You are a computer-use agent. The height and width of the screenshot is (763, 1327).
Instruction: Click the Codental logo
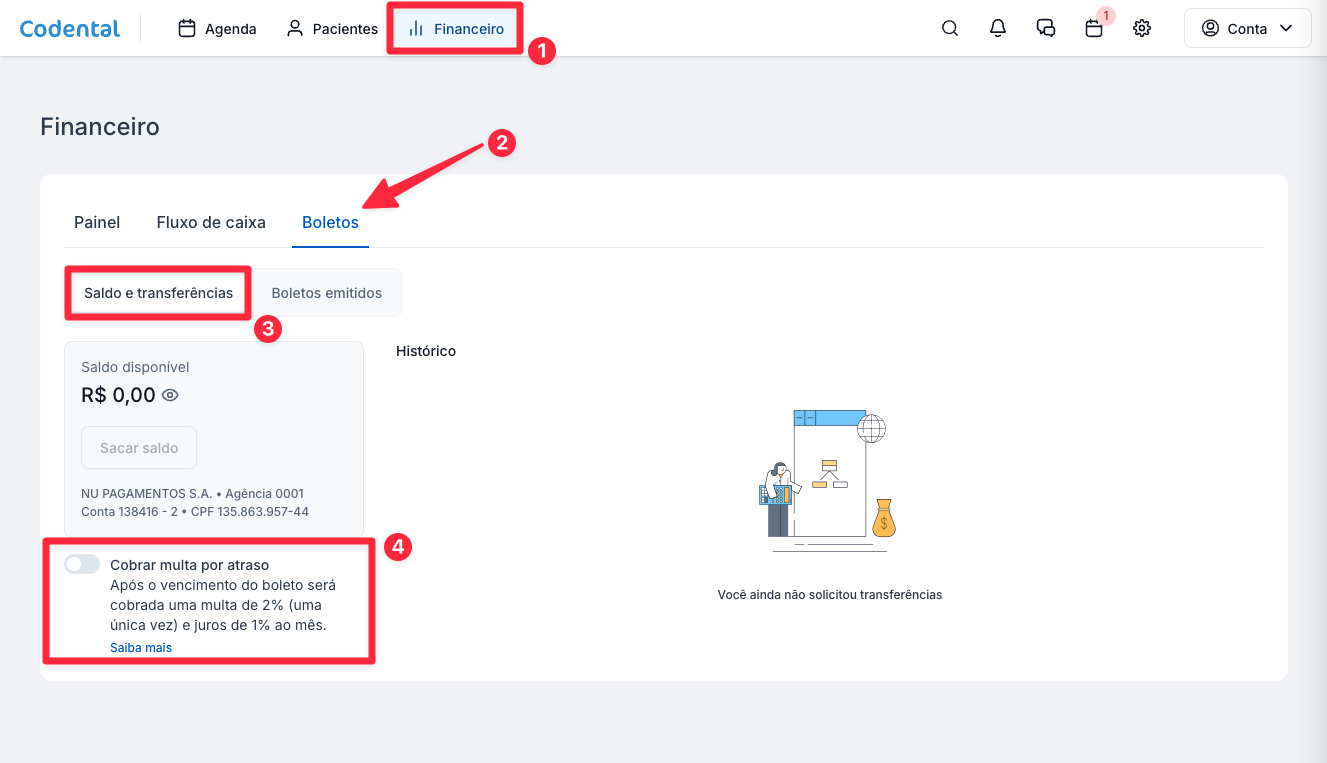[70, 28]
